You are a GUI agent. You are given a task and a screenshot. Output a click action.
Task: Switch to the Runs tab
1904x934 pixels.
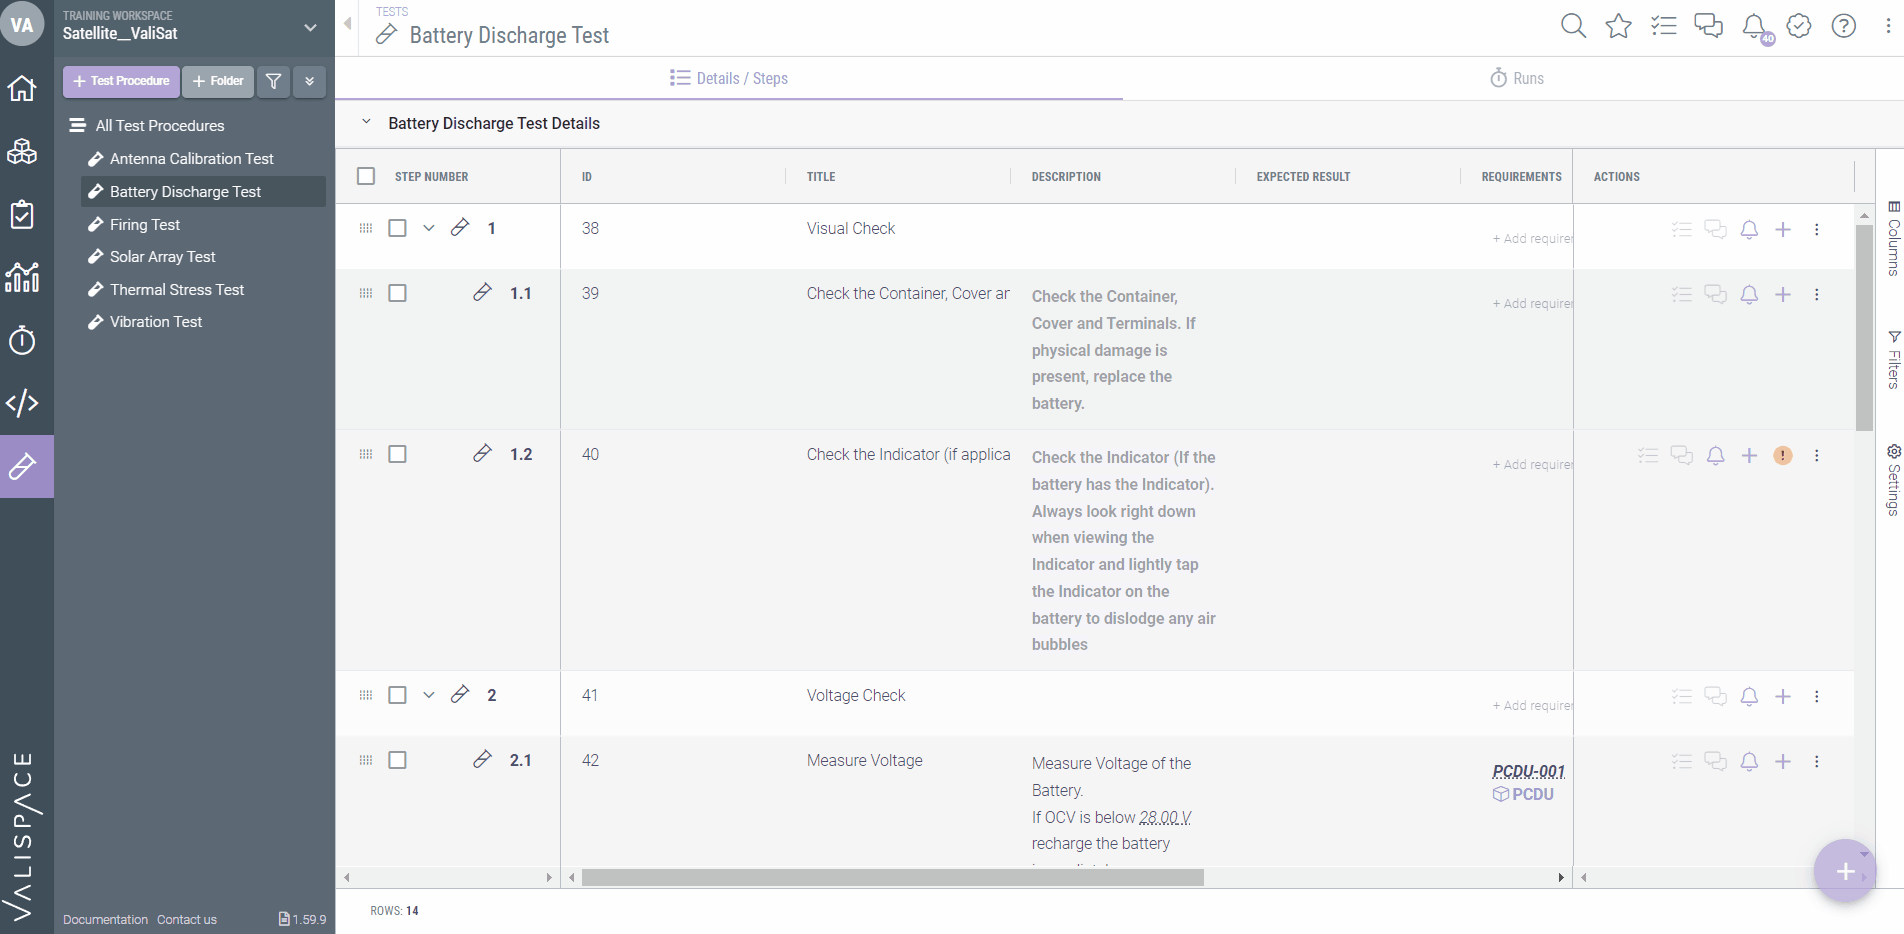click(x=1517, y=78)
